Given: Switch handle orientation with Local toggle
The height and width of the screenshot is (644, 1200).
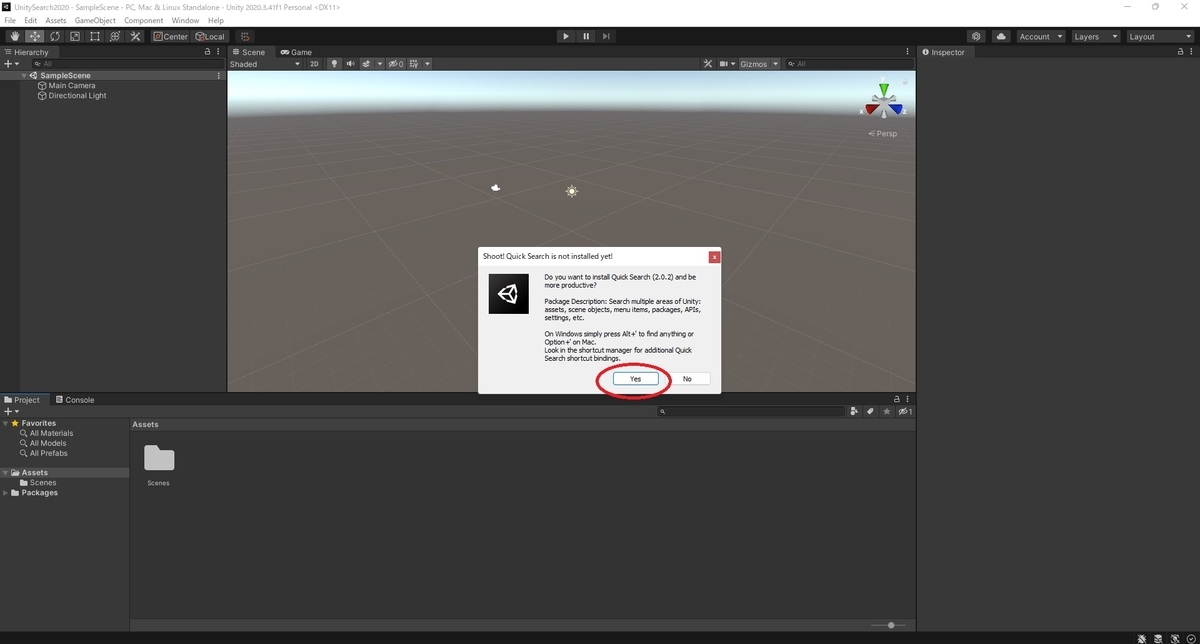Looking at the screenshot, I should click(210, 36).
